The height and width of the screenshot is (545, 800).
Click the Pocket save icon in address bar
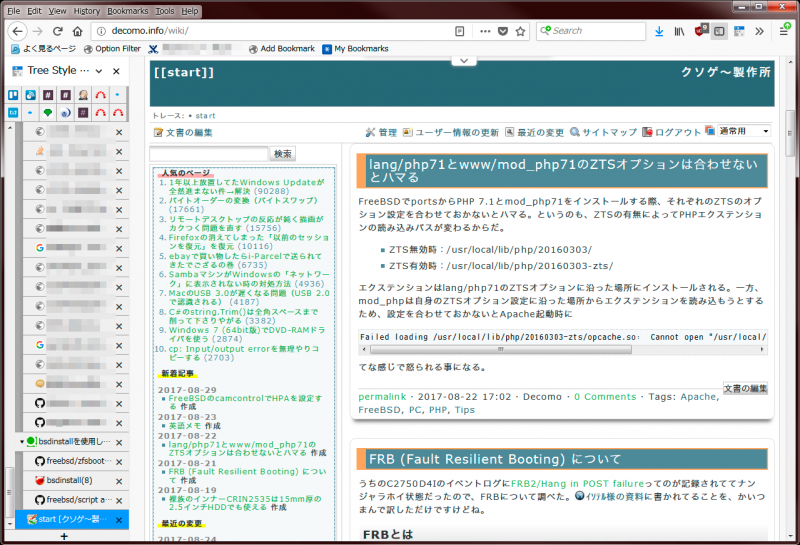click(x=505, y=31)
